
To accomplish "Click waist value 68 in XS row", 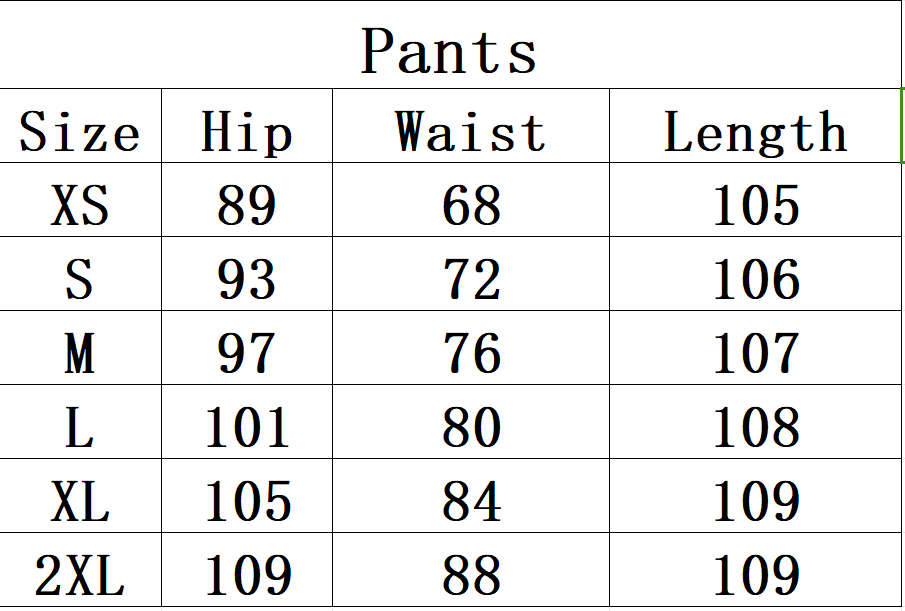I will click(x=471, y=205).
